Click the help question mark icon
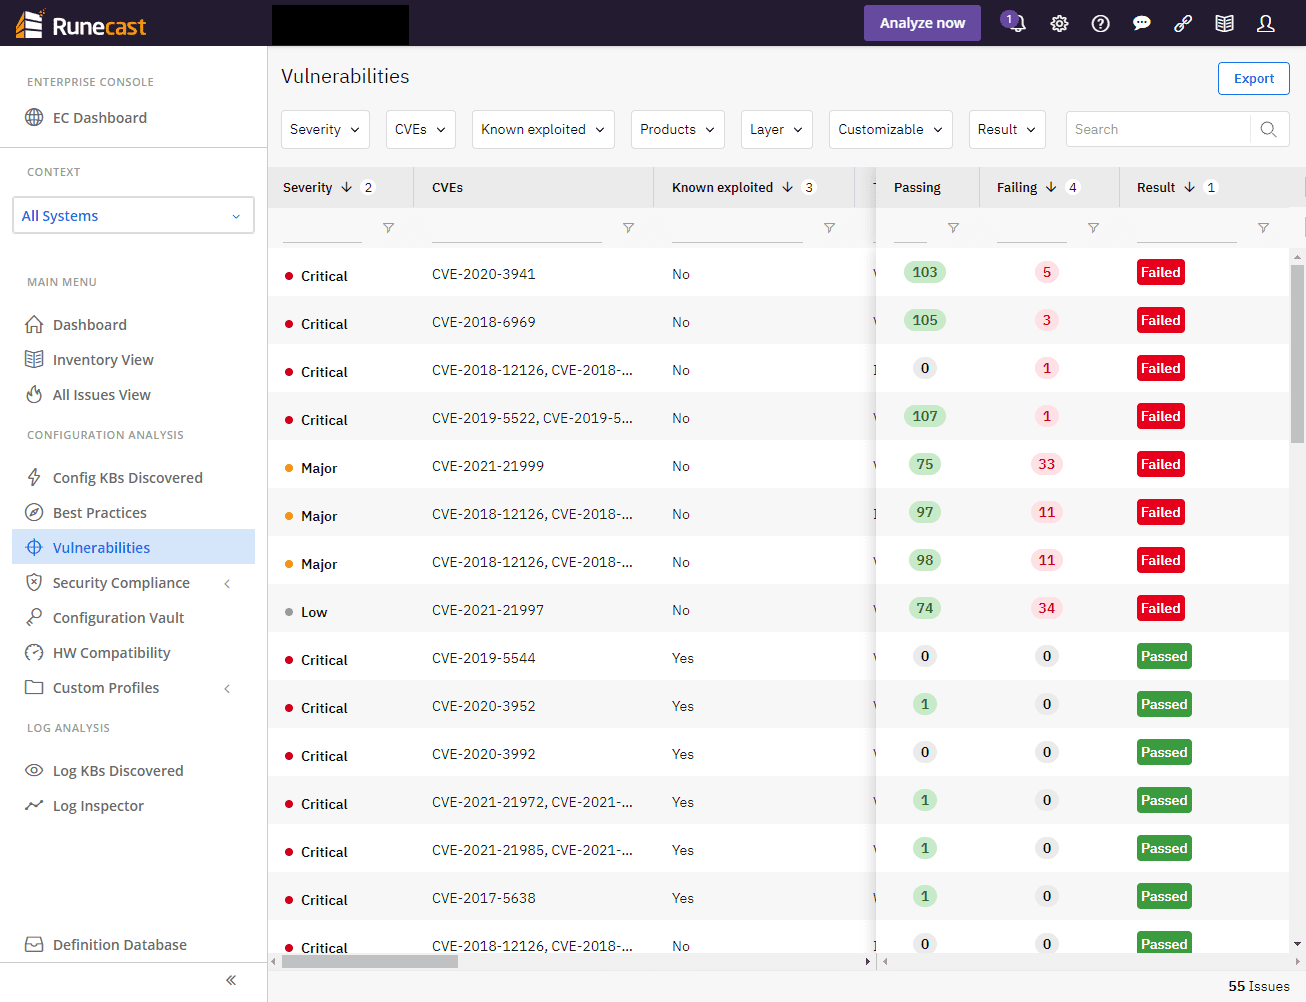The width and height of the screenshot is (1306, 1002). [1100, 23]
